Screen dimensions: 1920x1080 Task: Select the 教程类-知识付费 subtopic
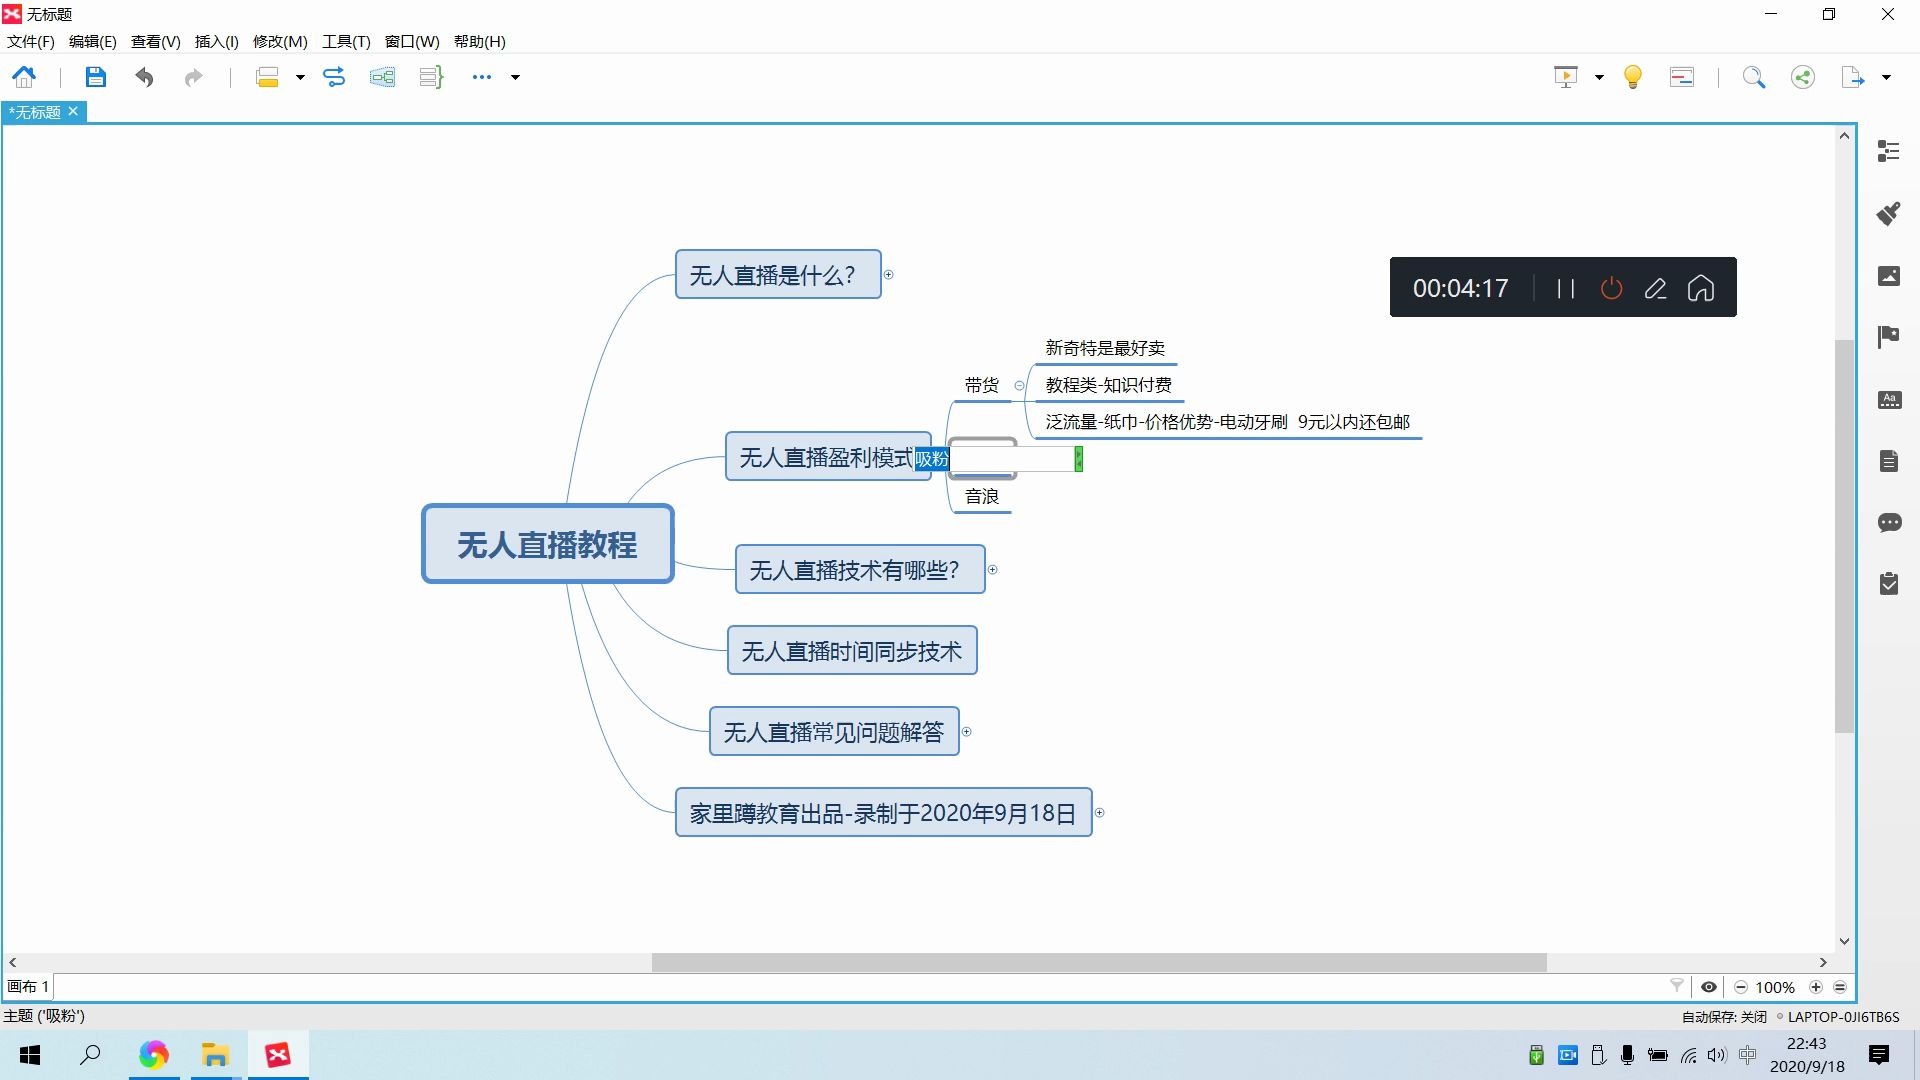(1108, 385)
